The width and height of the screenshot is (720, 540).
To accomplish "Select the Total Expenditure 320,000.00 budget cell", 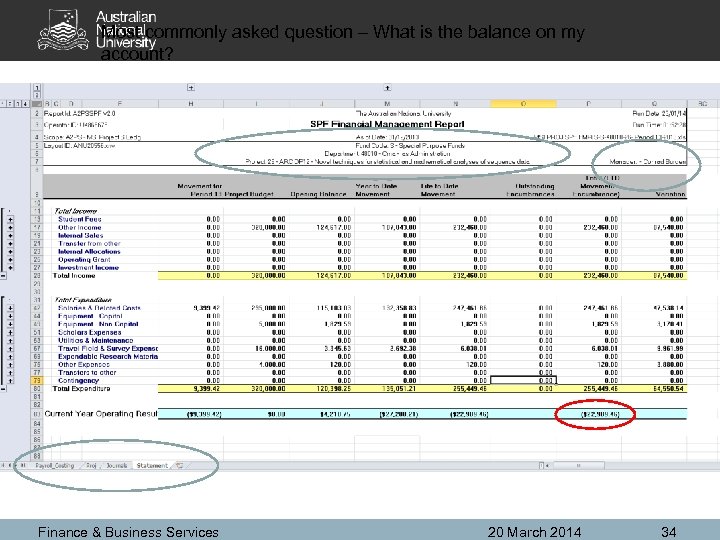I will pyautogui.click(x=256, y=389).
